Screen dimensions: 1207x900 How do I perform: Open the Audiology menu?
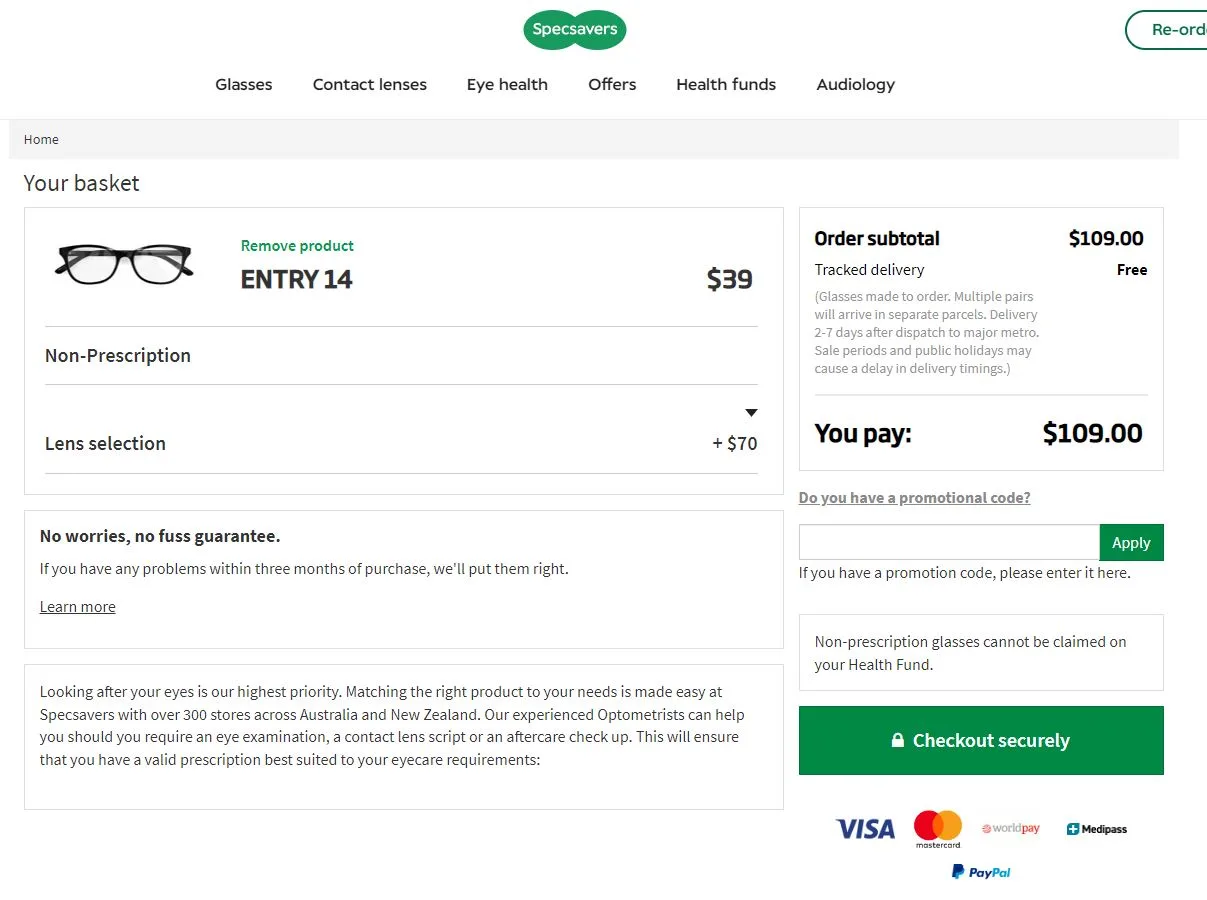pyautogui.click(x=855, y=85)
